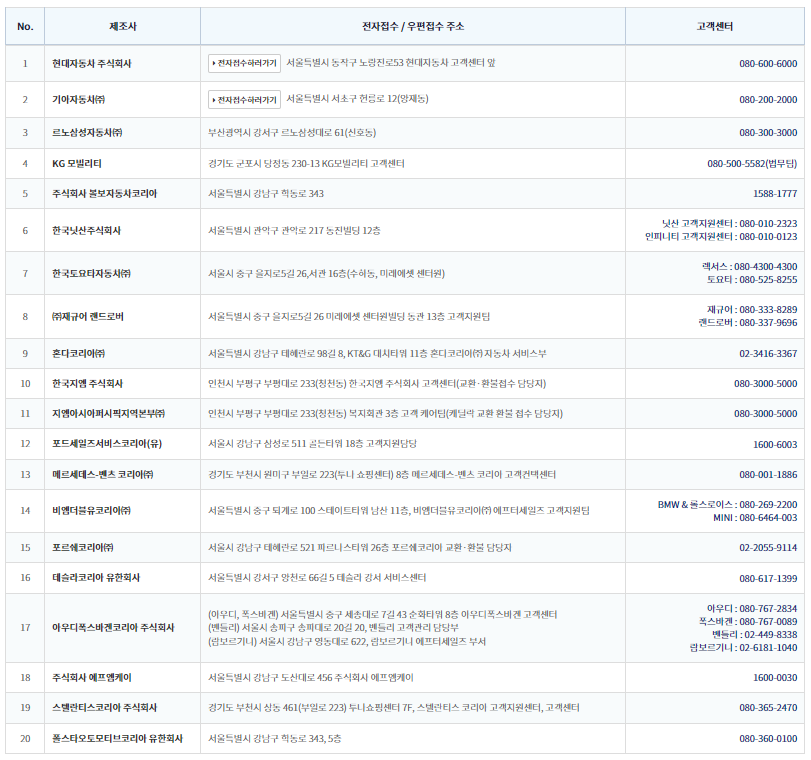This screenshot has width=811, height=760.
Task: Select 토요타 number 080-525-8255
Action: 768,279
